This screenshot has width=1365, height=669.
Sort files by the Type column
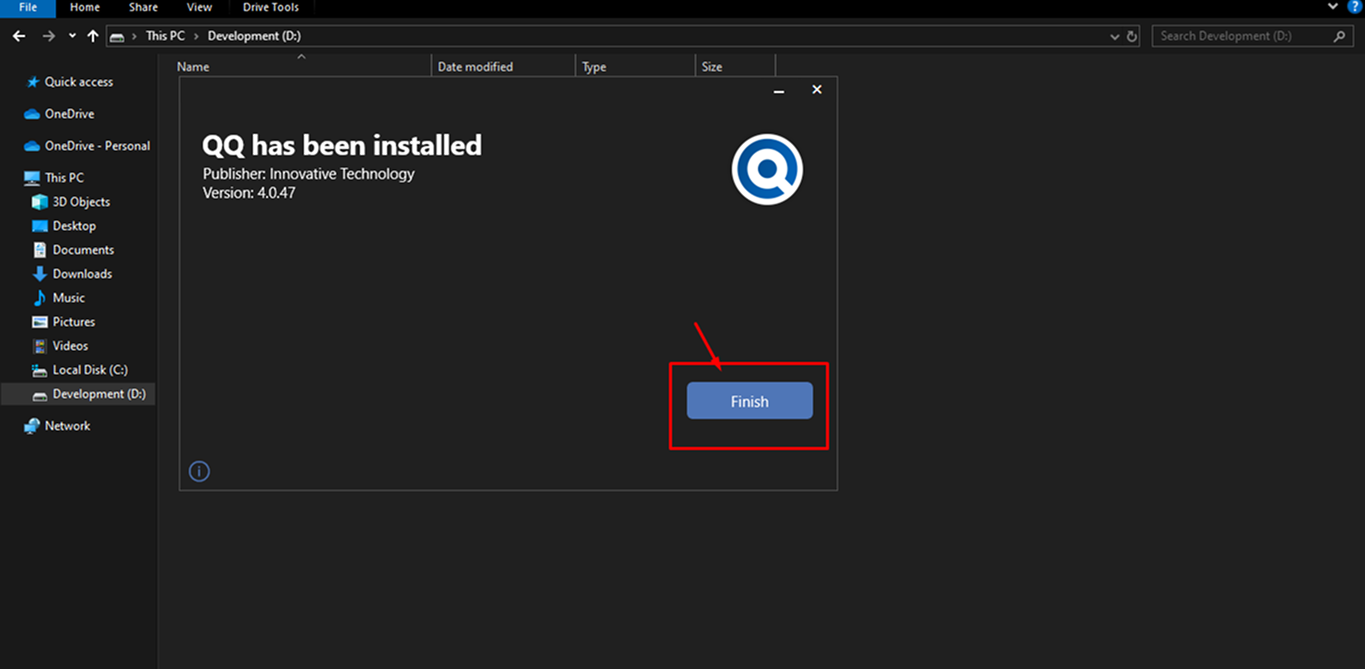[636, 67]
